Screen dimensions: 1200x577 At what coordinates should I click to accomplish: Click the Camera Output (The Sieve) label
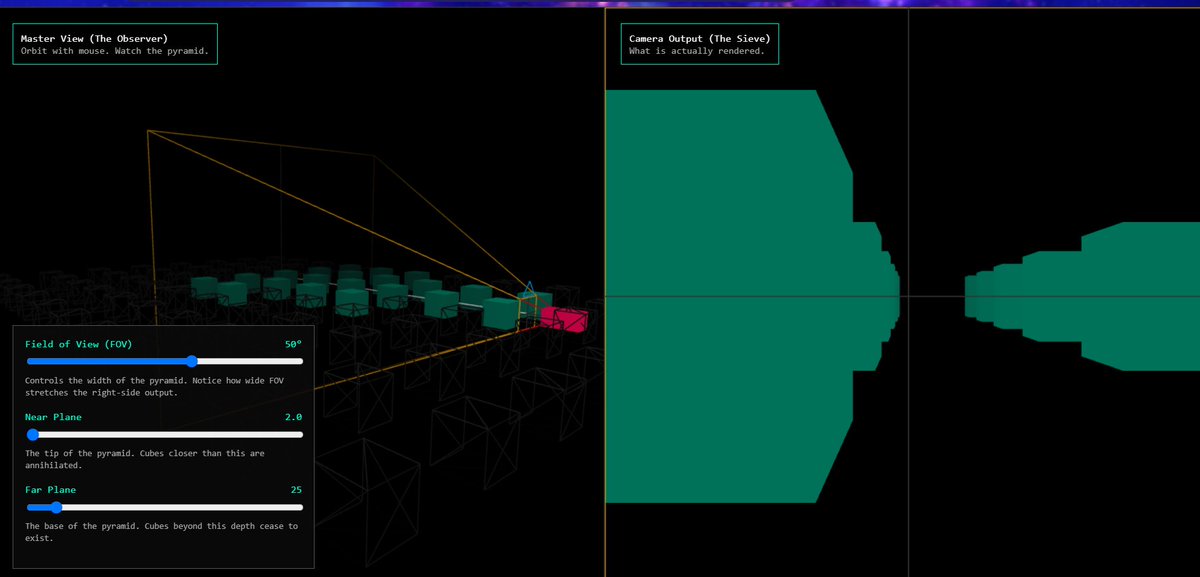[x=700, y=38]
